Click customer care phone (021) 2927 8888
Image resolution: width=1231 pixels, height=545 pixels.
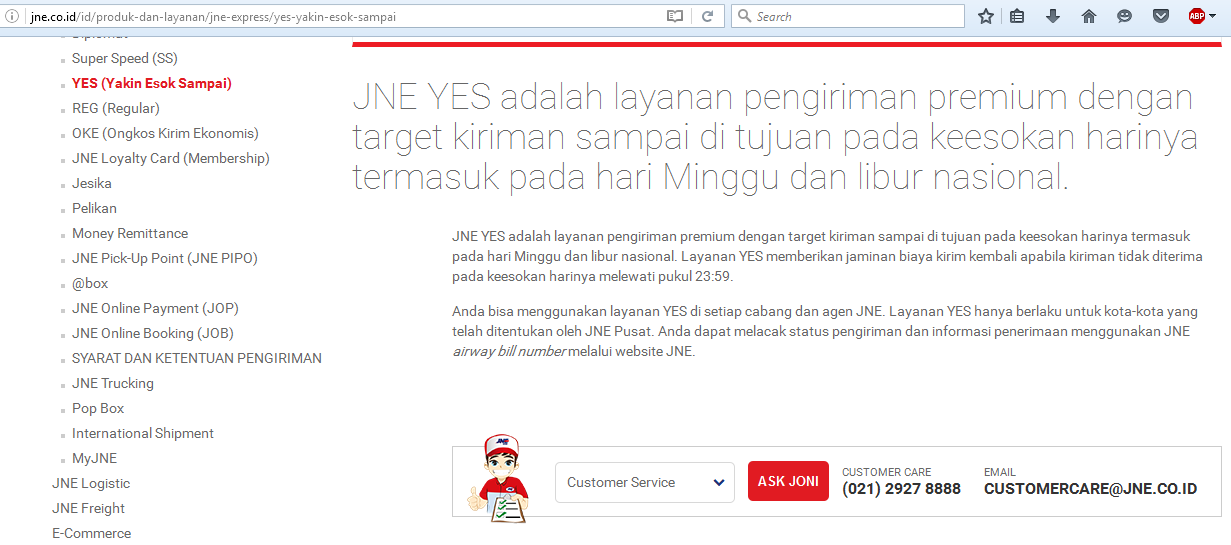click(x=901, y=489)
